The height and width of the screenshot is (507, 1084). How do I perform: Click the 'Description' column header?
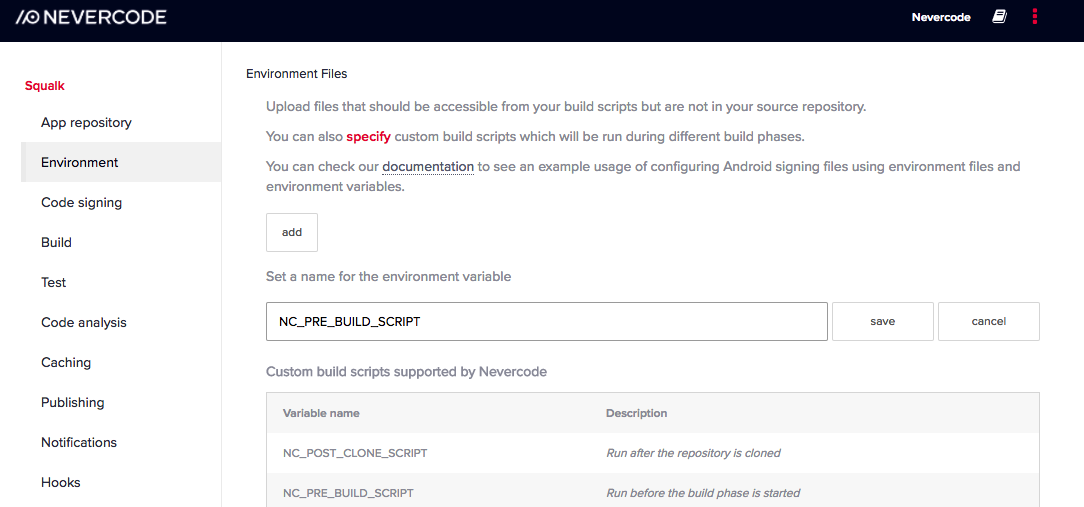[637, 414]
